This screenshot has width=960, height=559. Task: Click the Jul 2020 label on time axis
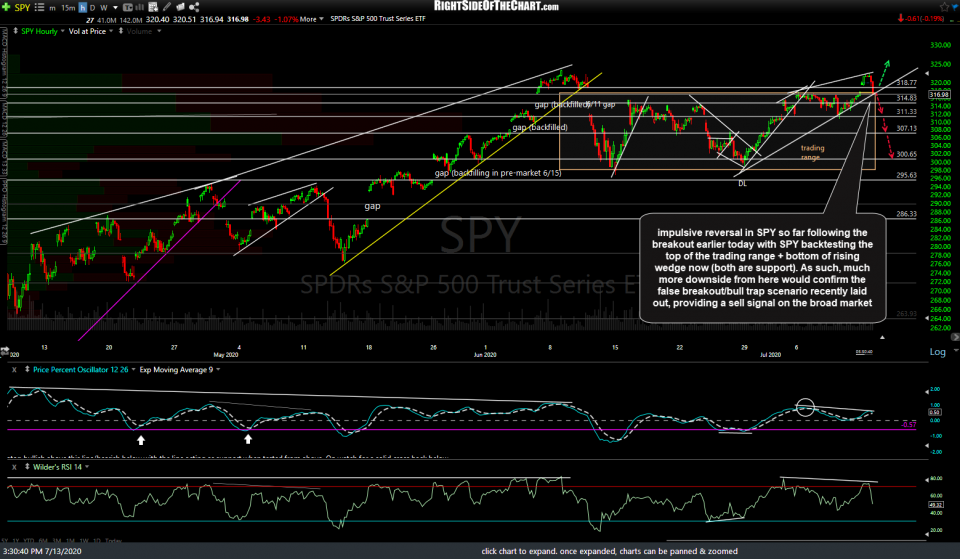[x=770, y=355]
